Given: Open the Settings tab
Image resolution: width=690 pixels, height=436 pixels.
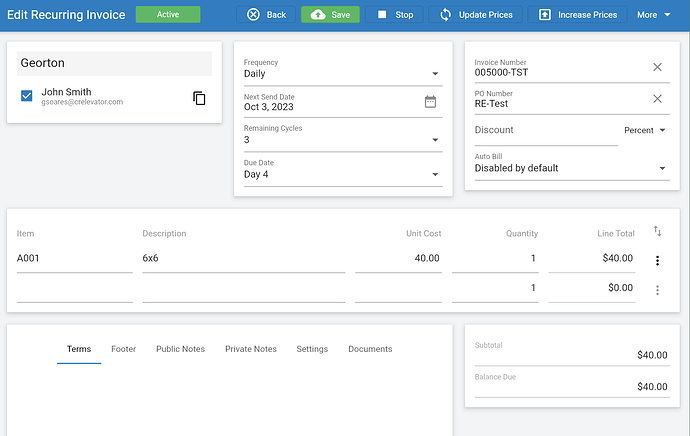Looking at the screenshot, I should tap(312, 349).
